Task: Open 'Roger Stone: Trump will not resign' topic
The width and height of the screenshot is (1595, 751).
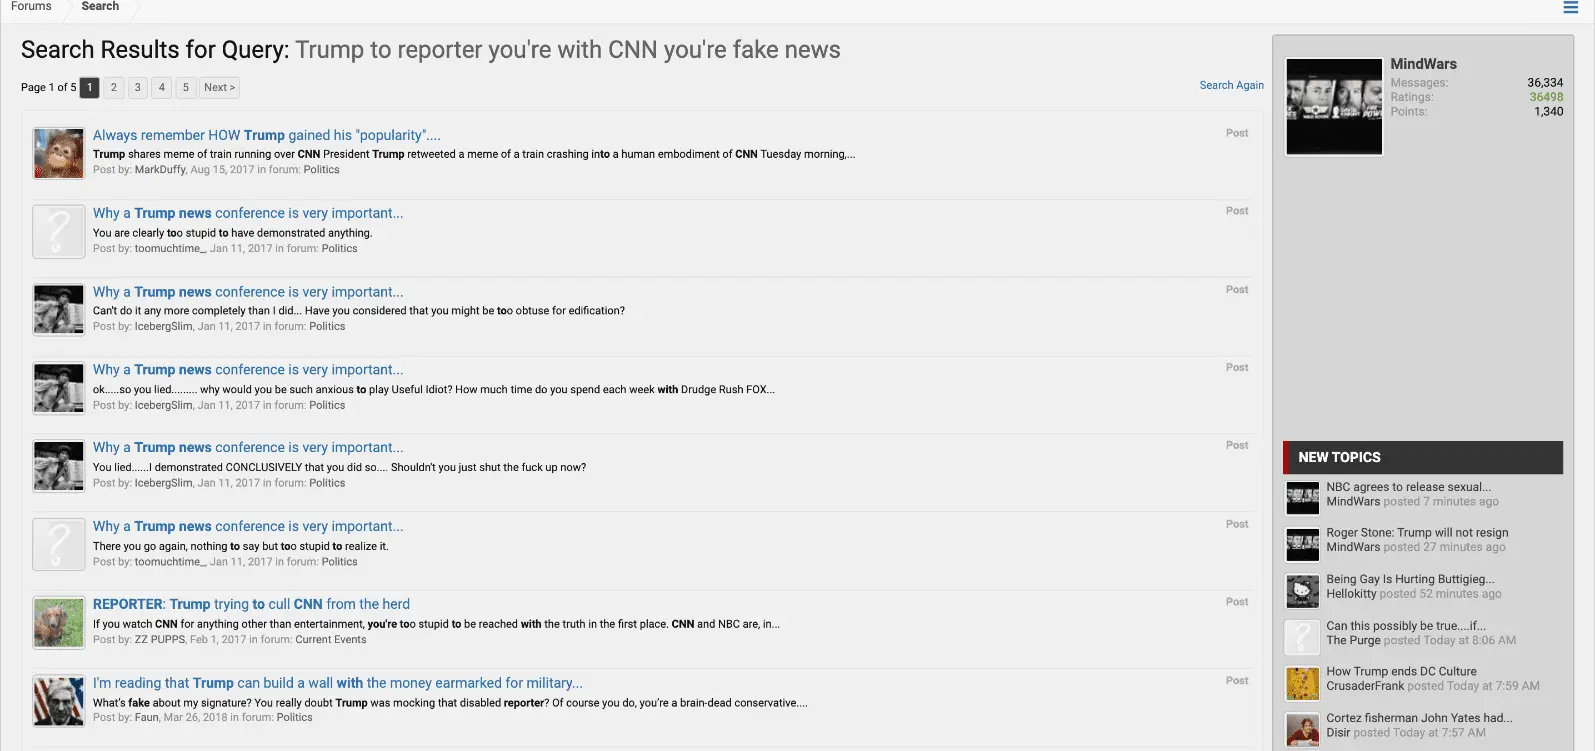Action: coord(1417,533)
